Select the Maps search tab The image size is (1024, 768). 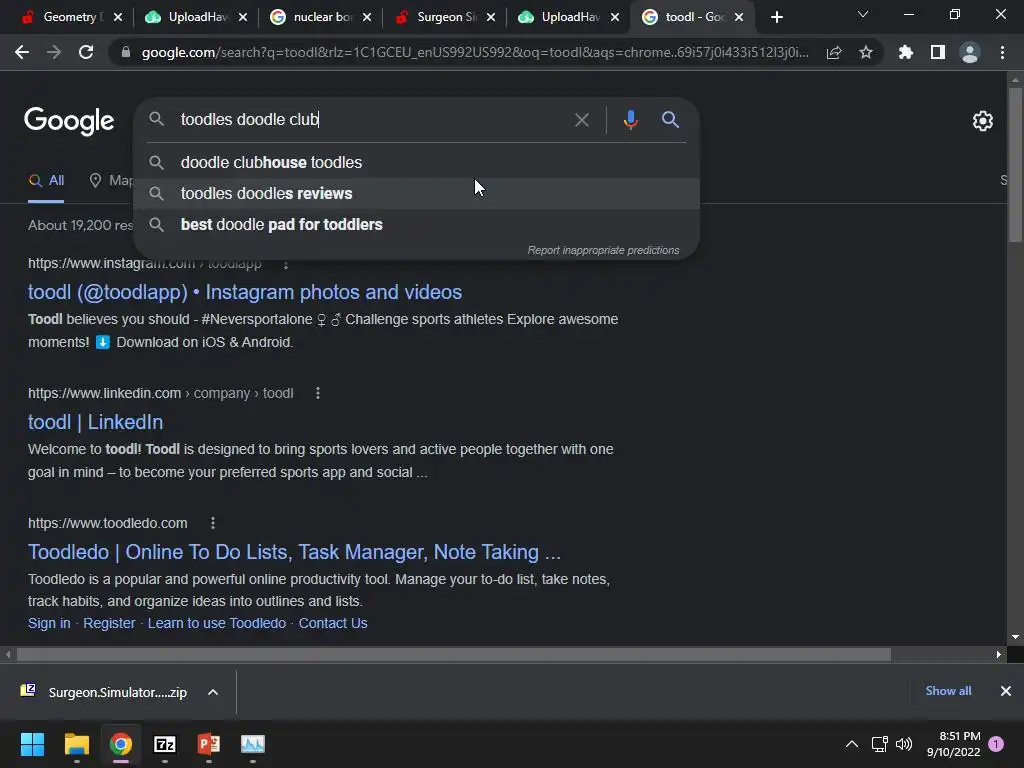click(x=111, y=181)
